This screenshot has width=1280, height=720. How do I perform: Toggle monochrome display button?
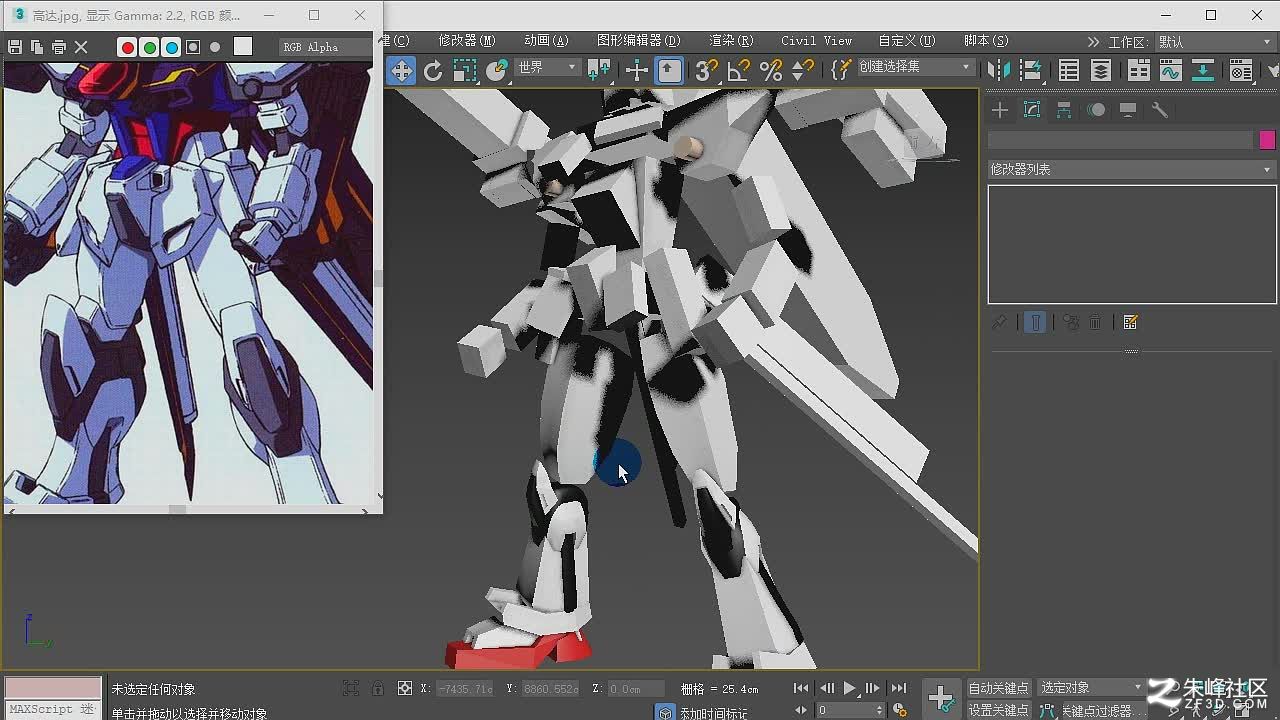coord(215,47)
